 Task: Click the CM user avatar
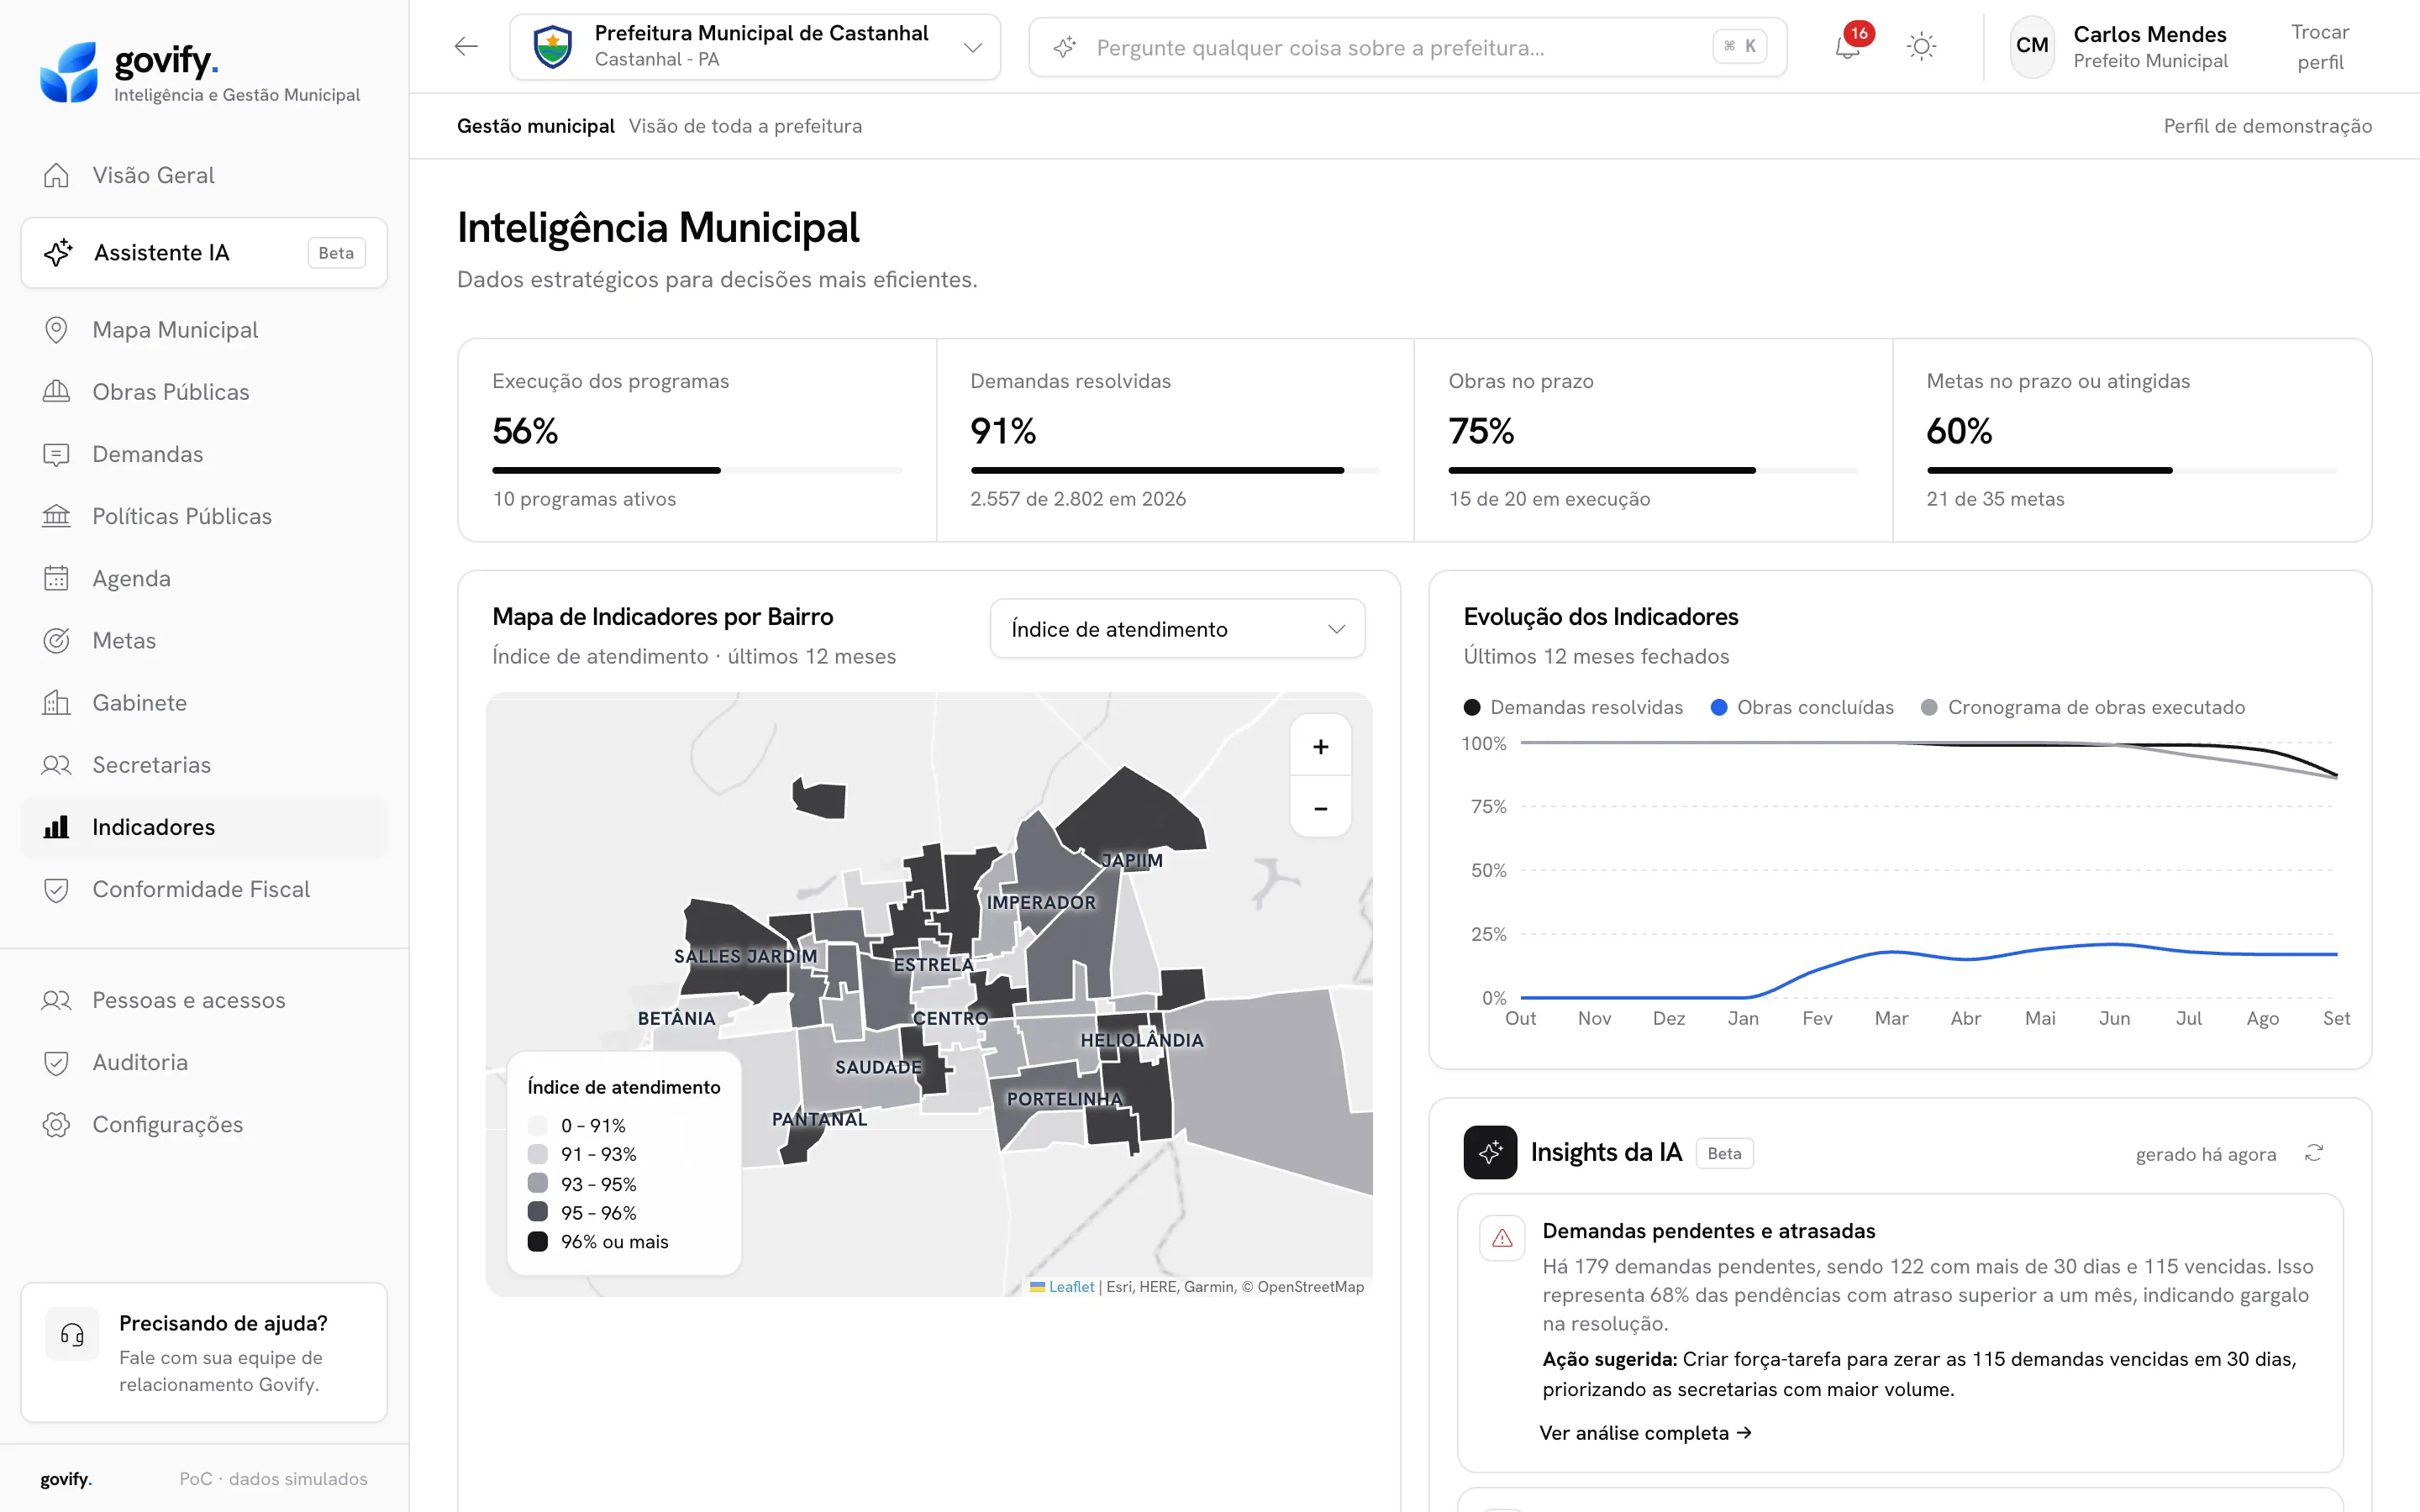pyautogui.click(x=2032, y=46)
